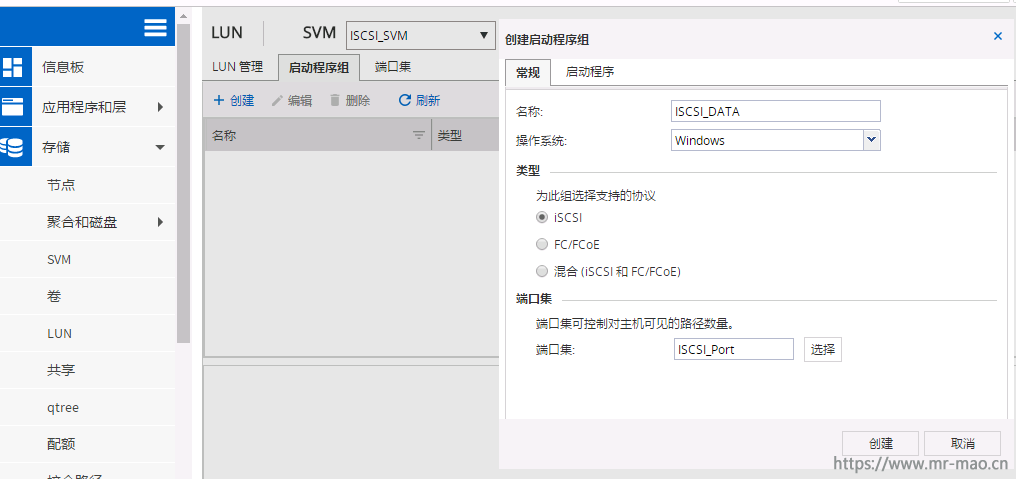Switch to the LUN 管理 tab
1016x479 pixels.
[237, 67]
